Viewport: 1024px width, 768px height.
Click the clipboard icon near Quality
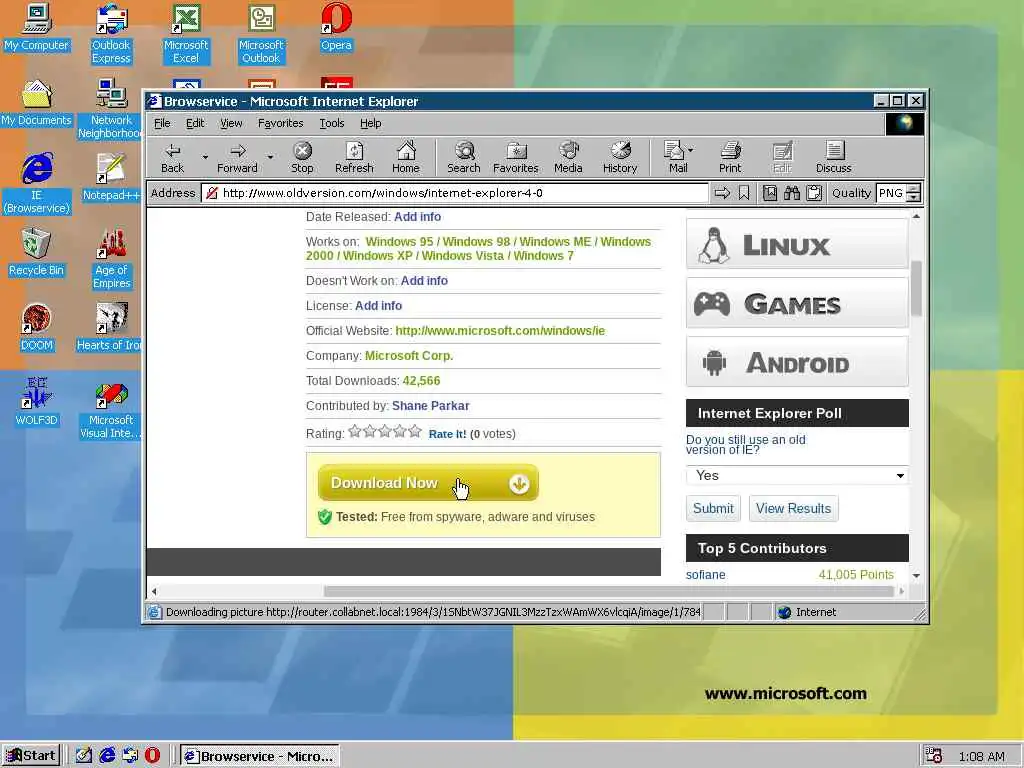pos(814,193)
